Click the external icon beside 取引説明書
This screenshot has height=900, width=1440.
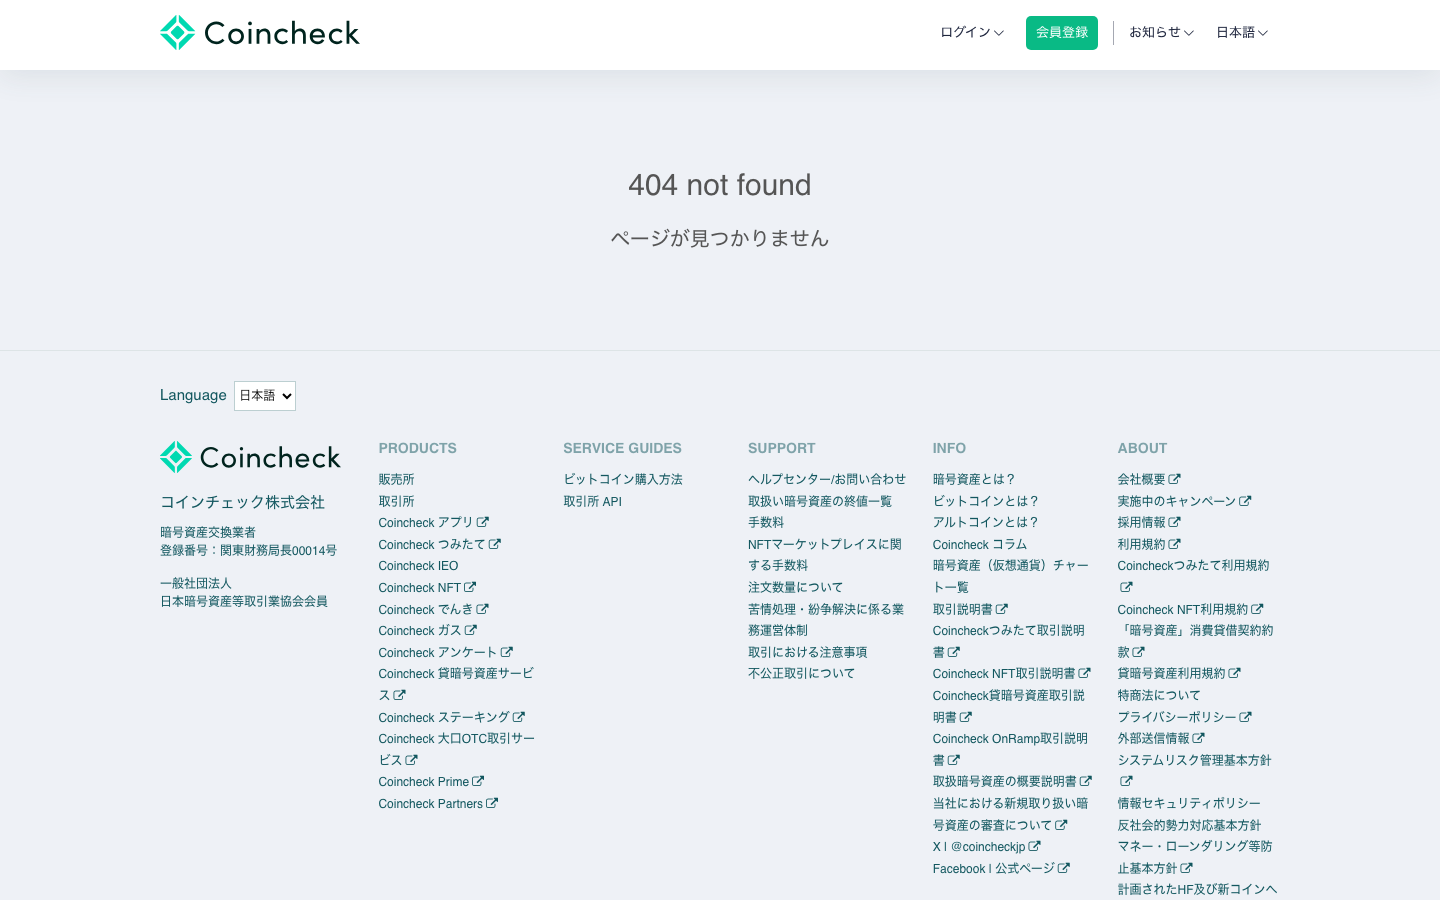(x=1002, y=609)
